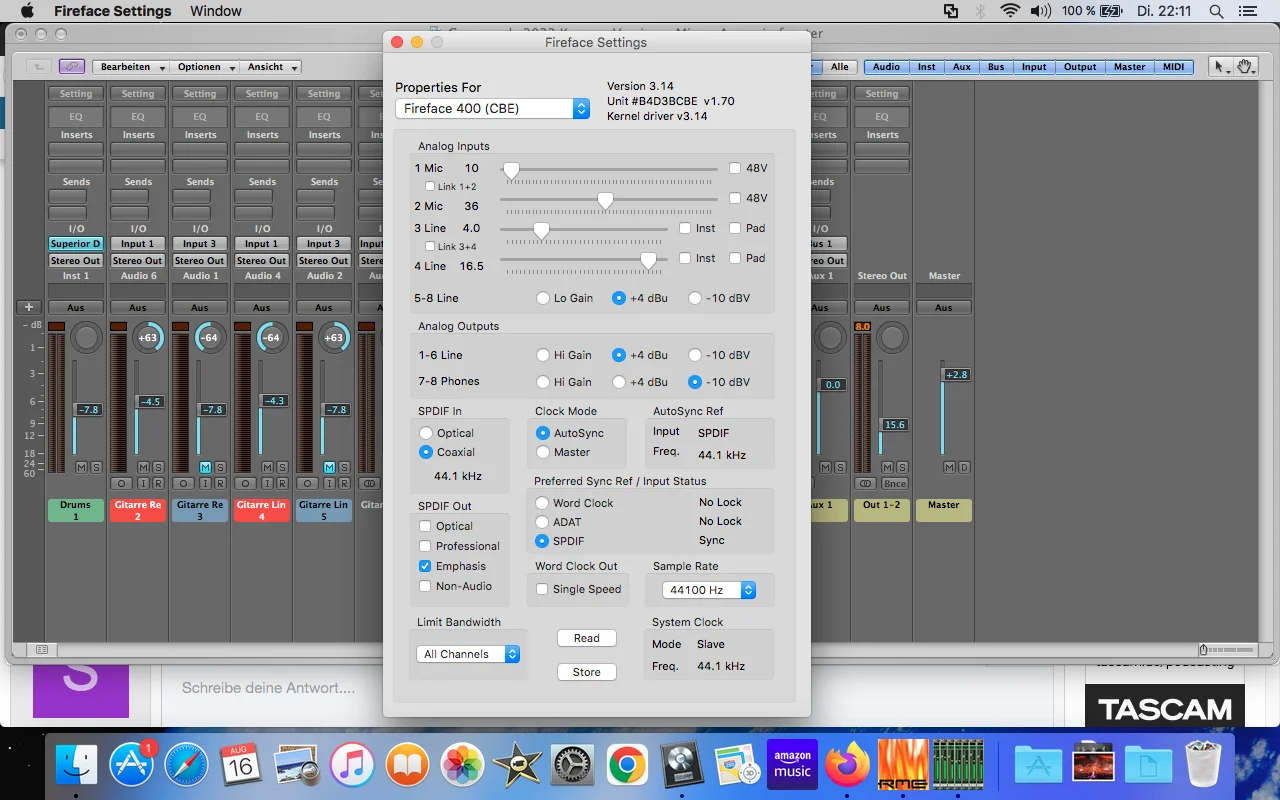The width and height of the screenshot is (1280, 800).
Task: Select the hand tool in the mixer
Action: click(x=1246, y=67)
